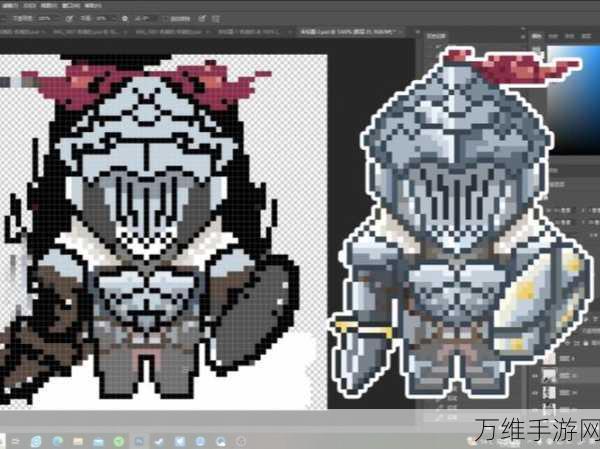
Task: Click the green round taskbar icon
Action: point(119,441)
